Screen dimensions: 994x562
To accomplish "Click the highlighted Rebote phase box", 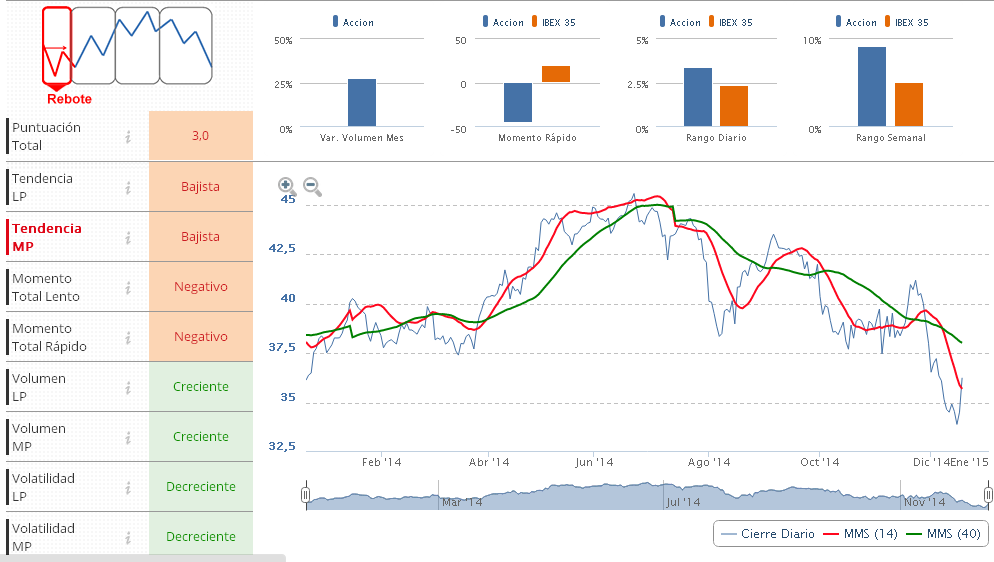I will click(x=57, y=46).
